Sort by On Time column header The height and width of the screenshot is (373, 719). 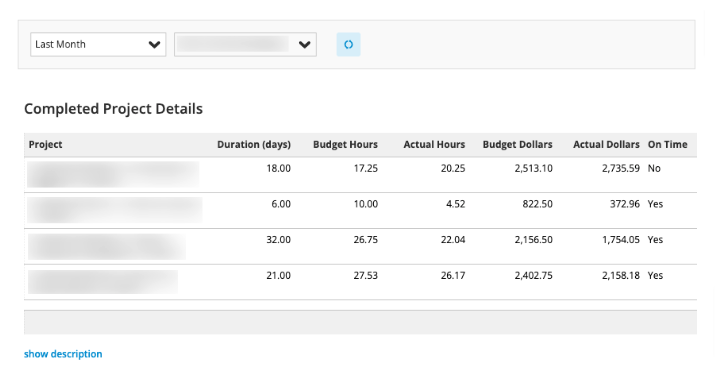tap(667, 145)
